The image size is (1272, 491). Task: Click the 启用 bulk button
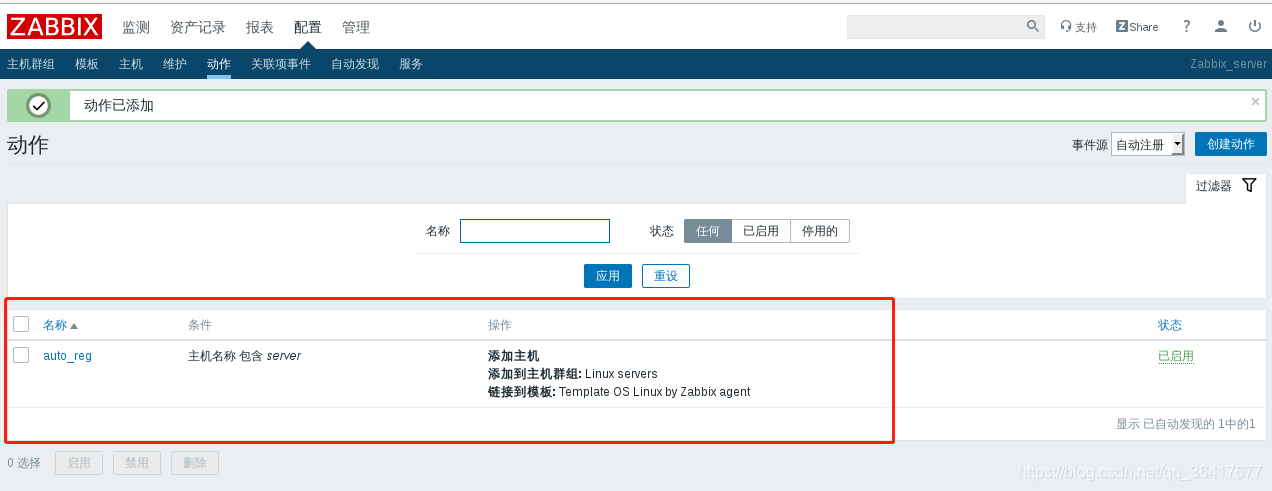[79, 463]
